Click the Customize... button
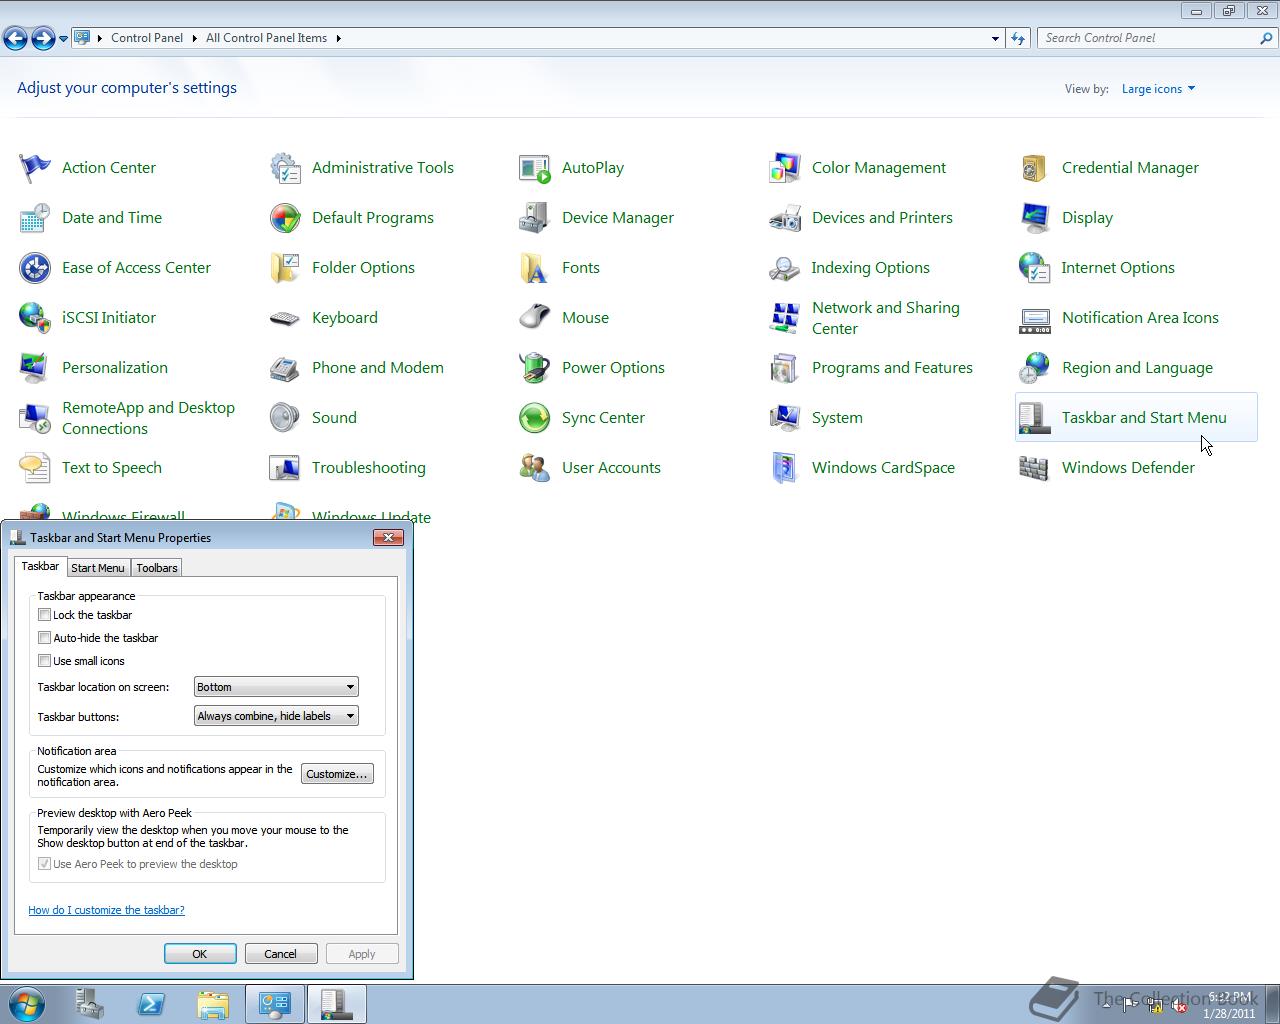 (x=337, y=774)
